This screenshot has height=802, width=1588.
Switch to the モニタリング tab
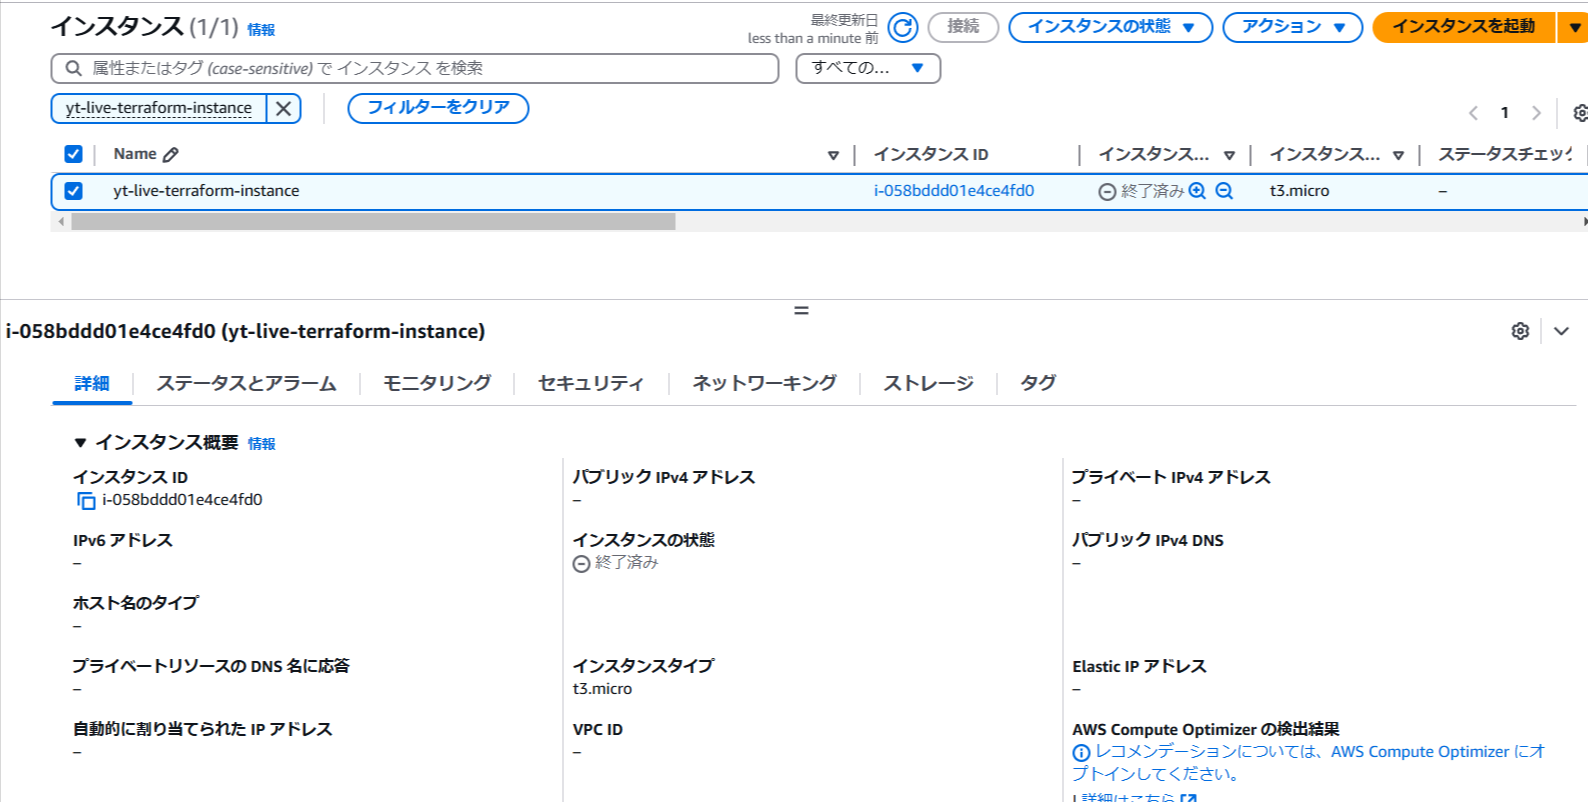click(x=437, y=384)
